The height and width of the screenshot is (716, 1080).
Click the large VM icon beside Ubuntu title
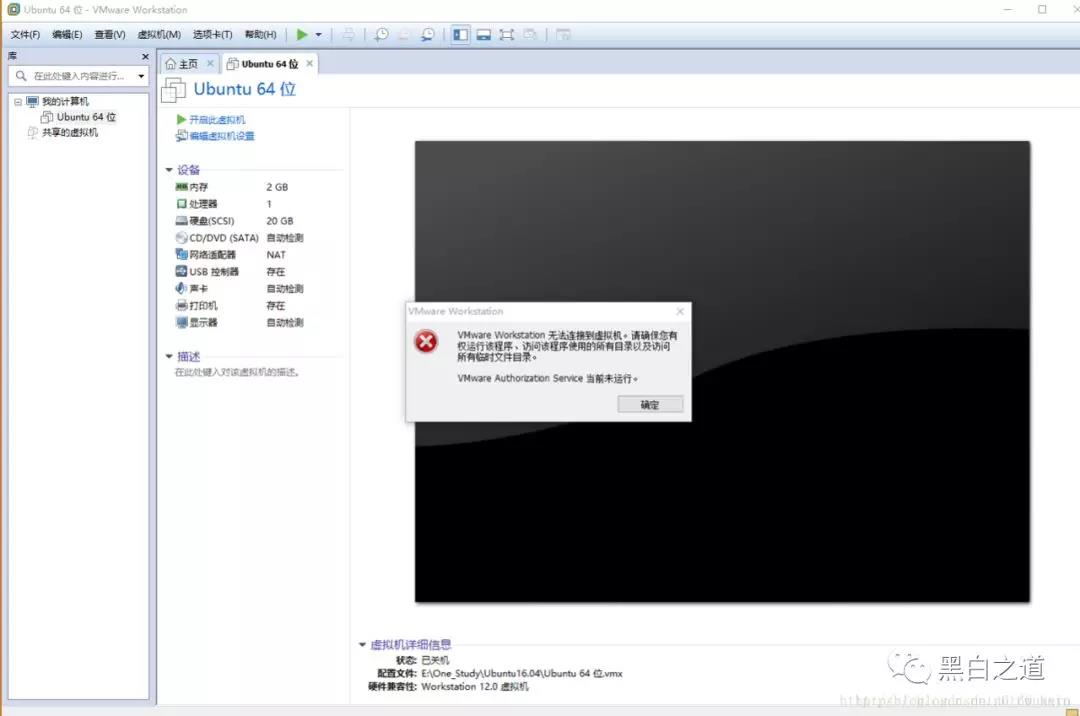point(174,90)
